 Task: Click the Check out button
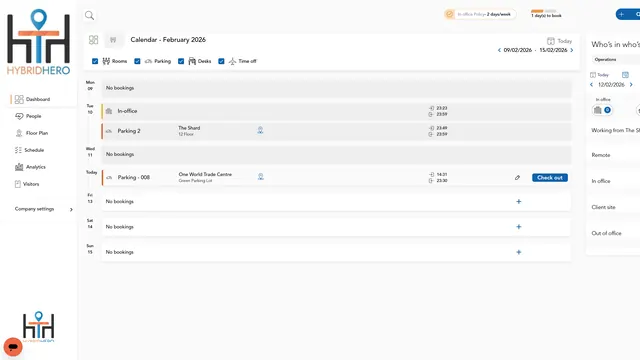point(550,178)
